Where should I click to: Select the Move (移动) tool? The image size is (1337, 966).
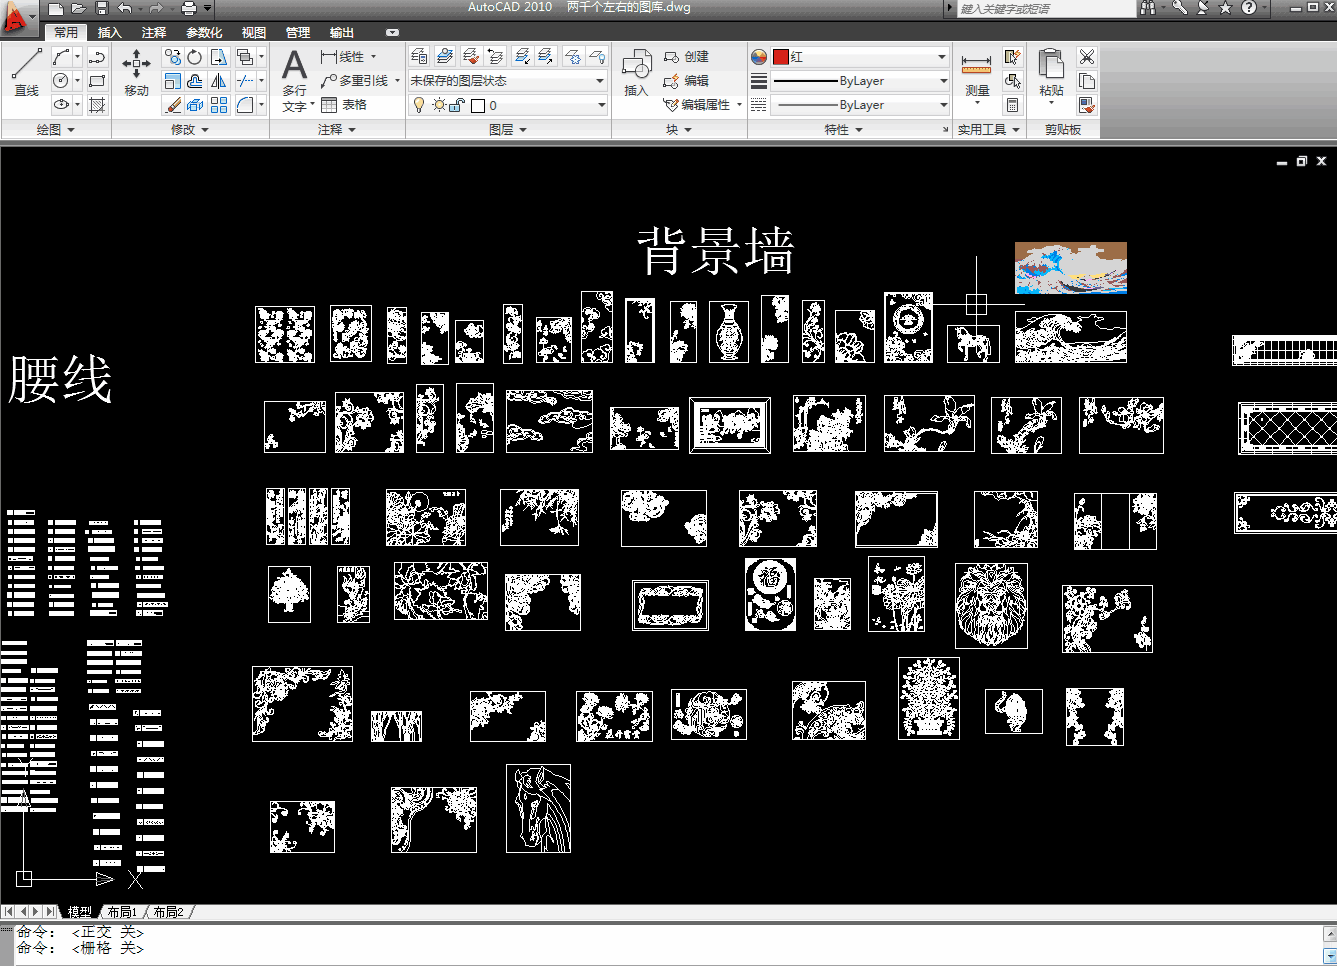click(137, 71)
